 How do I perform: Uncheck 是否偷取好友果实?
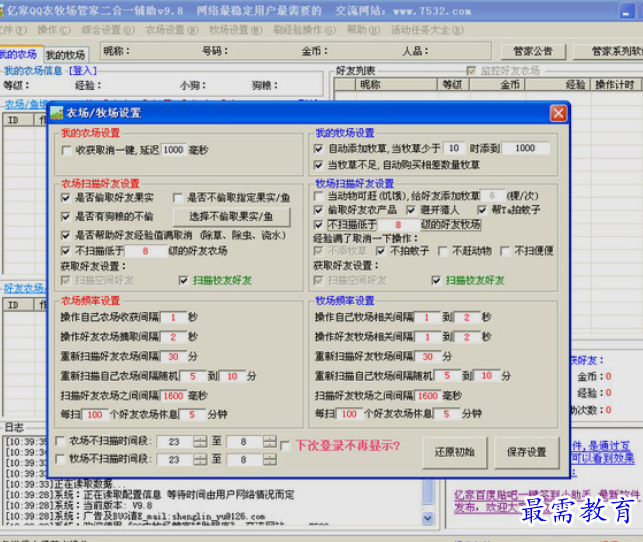pyautogui.click(x=66, y=198)
